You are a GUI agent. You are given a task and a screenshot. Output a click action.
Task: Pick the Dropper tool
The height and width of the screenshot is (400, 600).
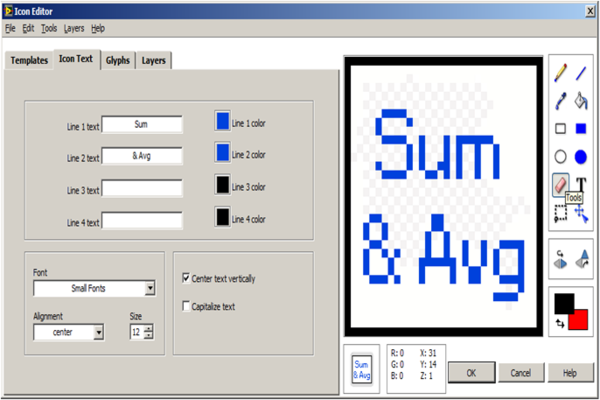(x=560, y=101)
